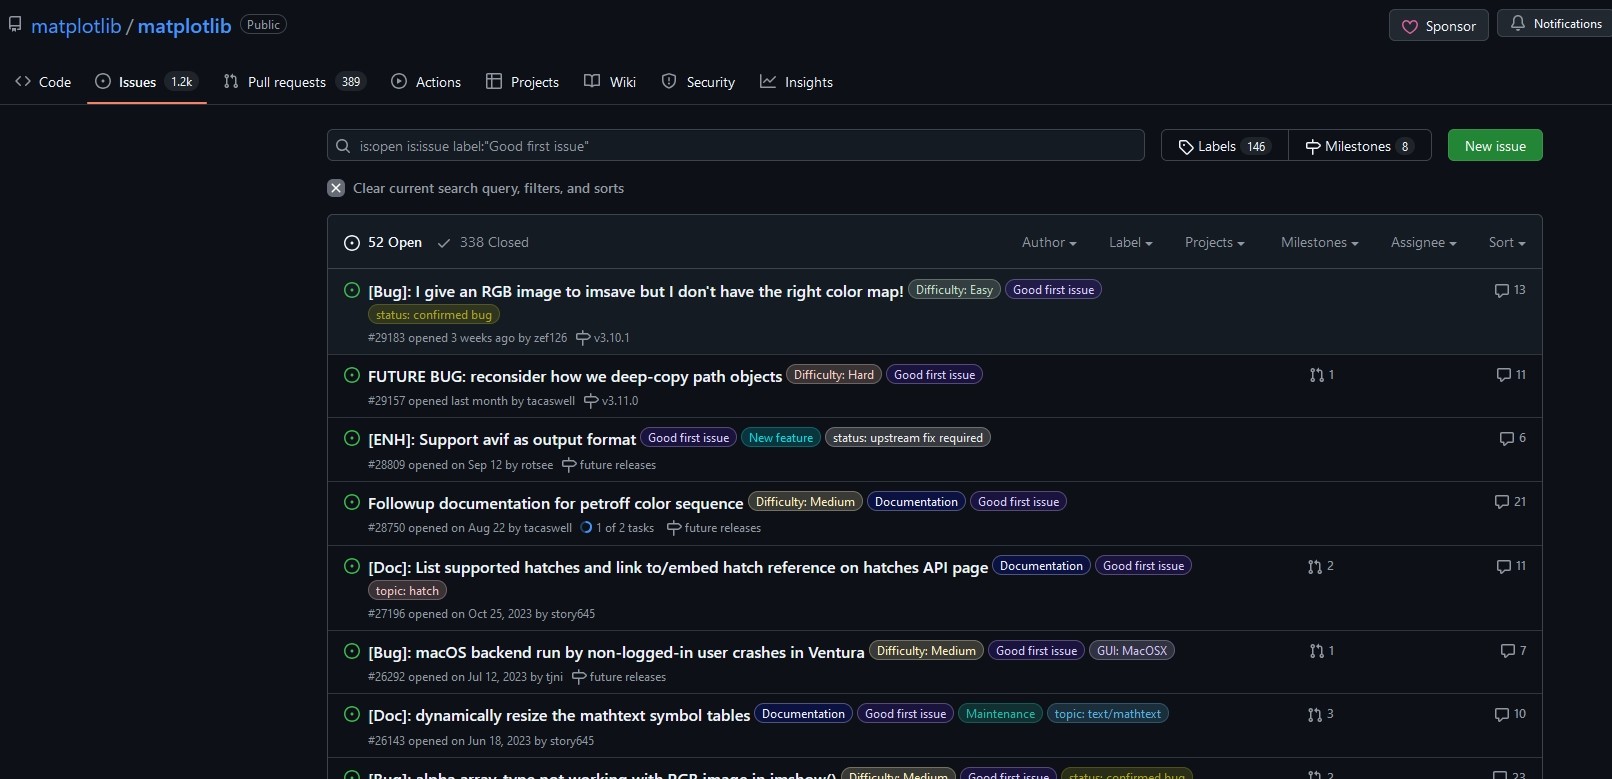Click open-issue icon for FUTURE BUG deep-copy row
The image size is (1612, 779).
point(352,375)
